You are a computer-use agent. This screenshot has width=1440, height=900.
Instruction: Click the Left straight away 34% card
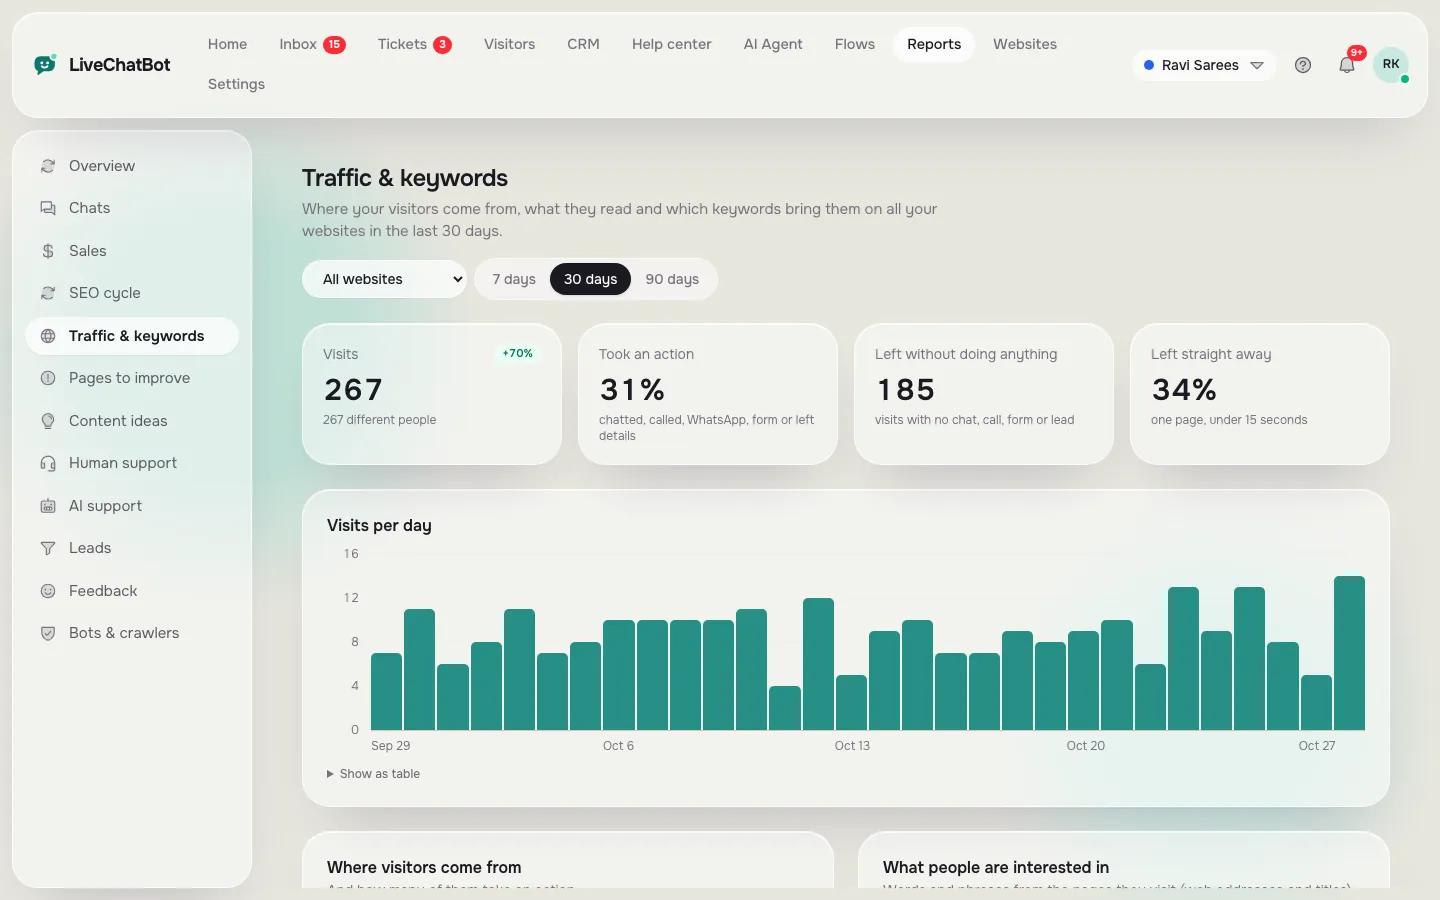click(x=1260, y=394)
